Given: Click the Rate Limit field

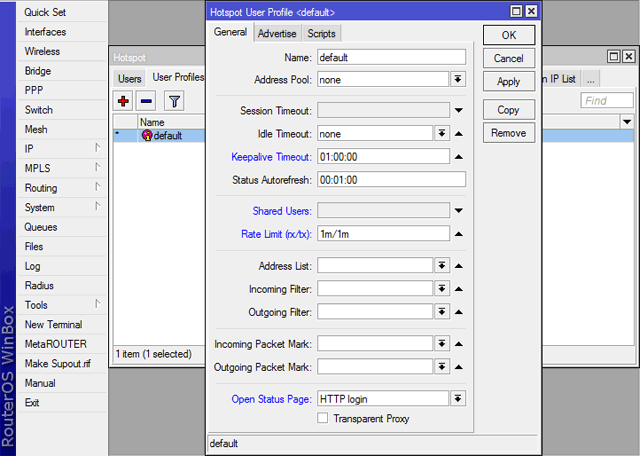Looking at the screenshot, I should point(383,234).
